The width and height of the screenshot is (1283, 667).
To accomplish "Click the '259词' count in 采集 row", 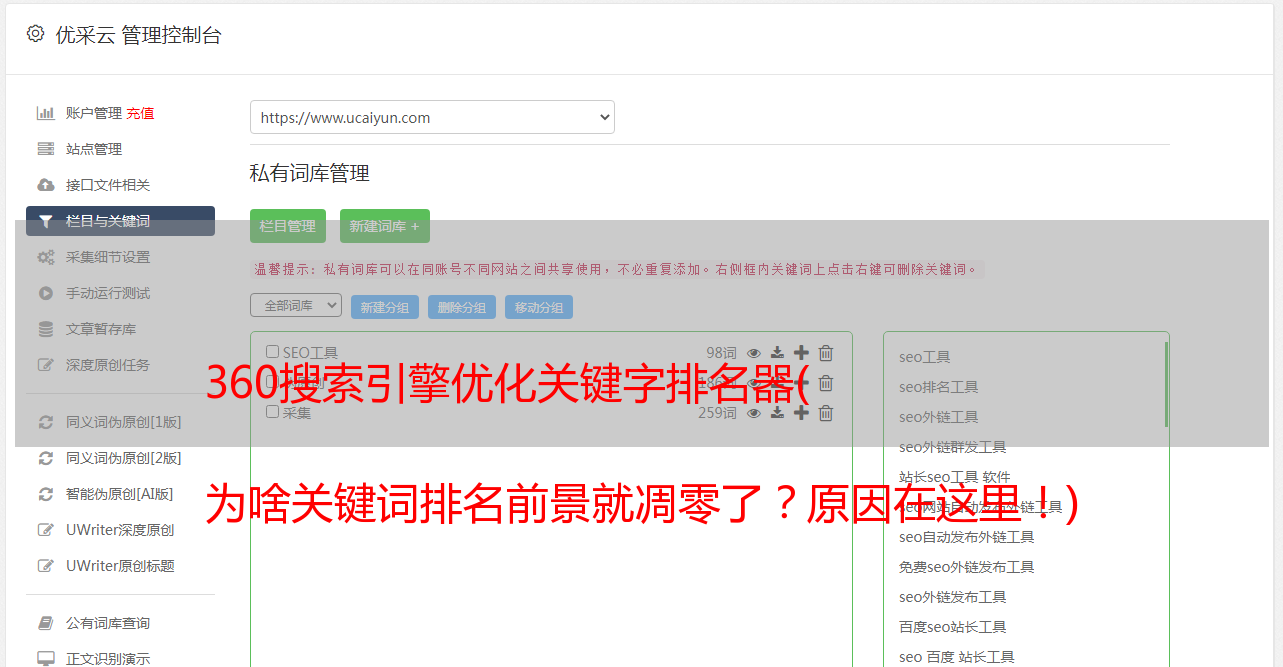I will coord(717,413).
